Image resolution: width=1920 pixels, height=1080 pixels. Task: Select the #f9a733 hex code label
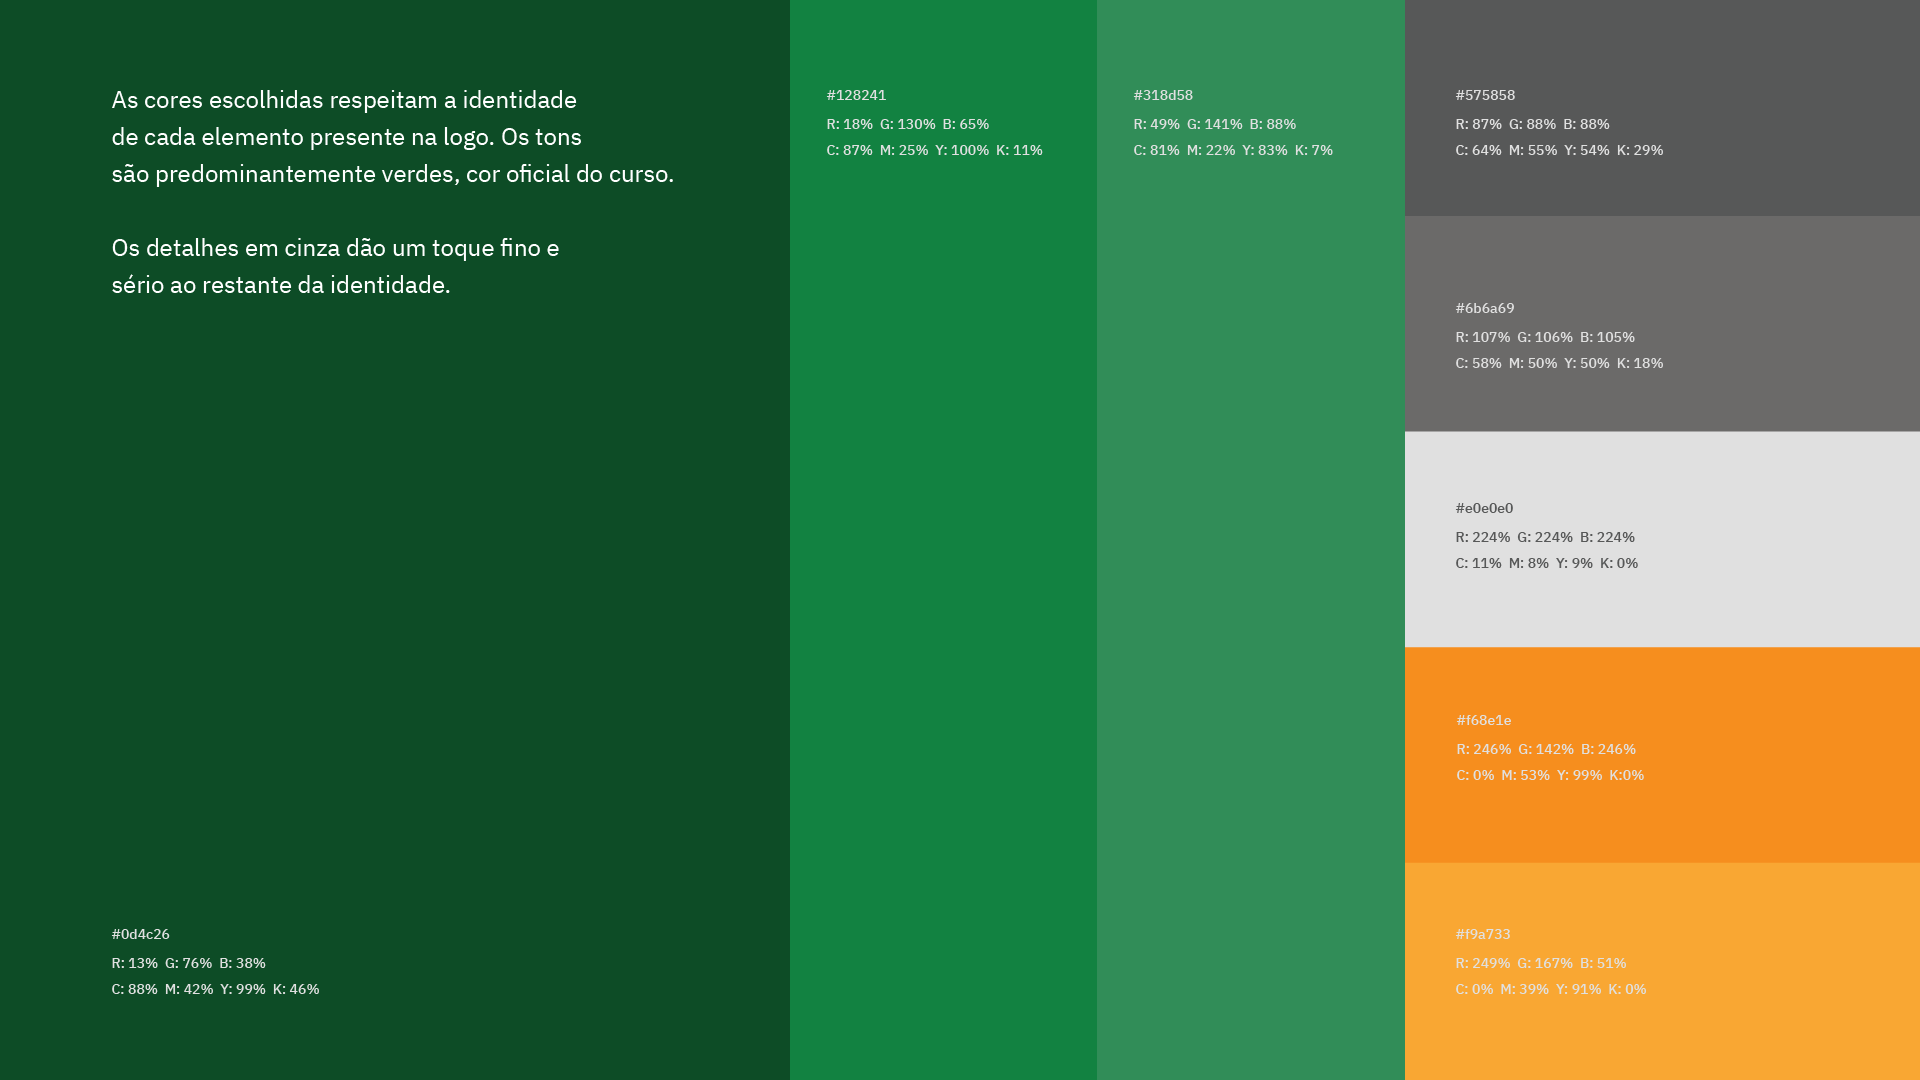pyautogui.click(x=1483, y=934)
